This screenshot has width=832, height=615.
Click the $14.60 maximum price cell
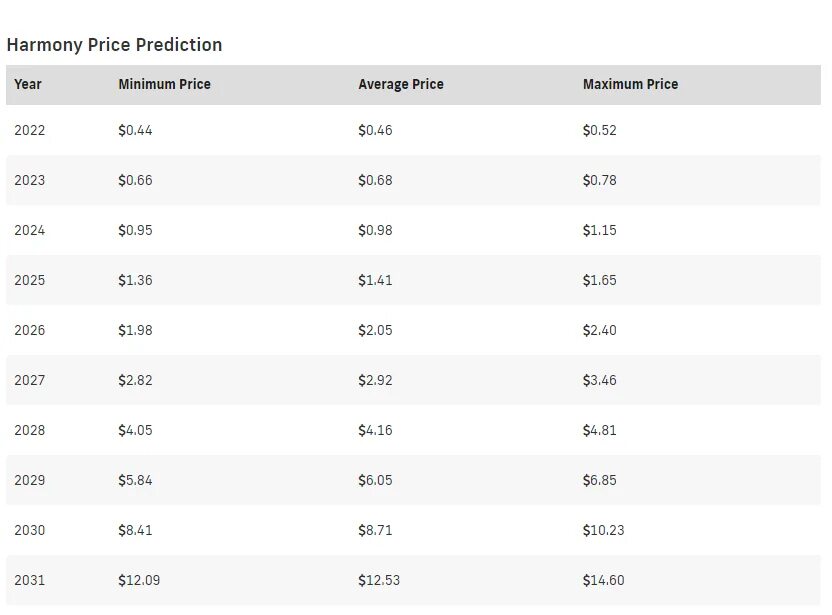coord(603,580)
